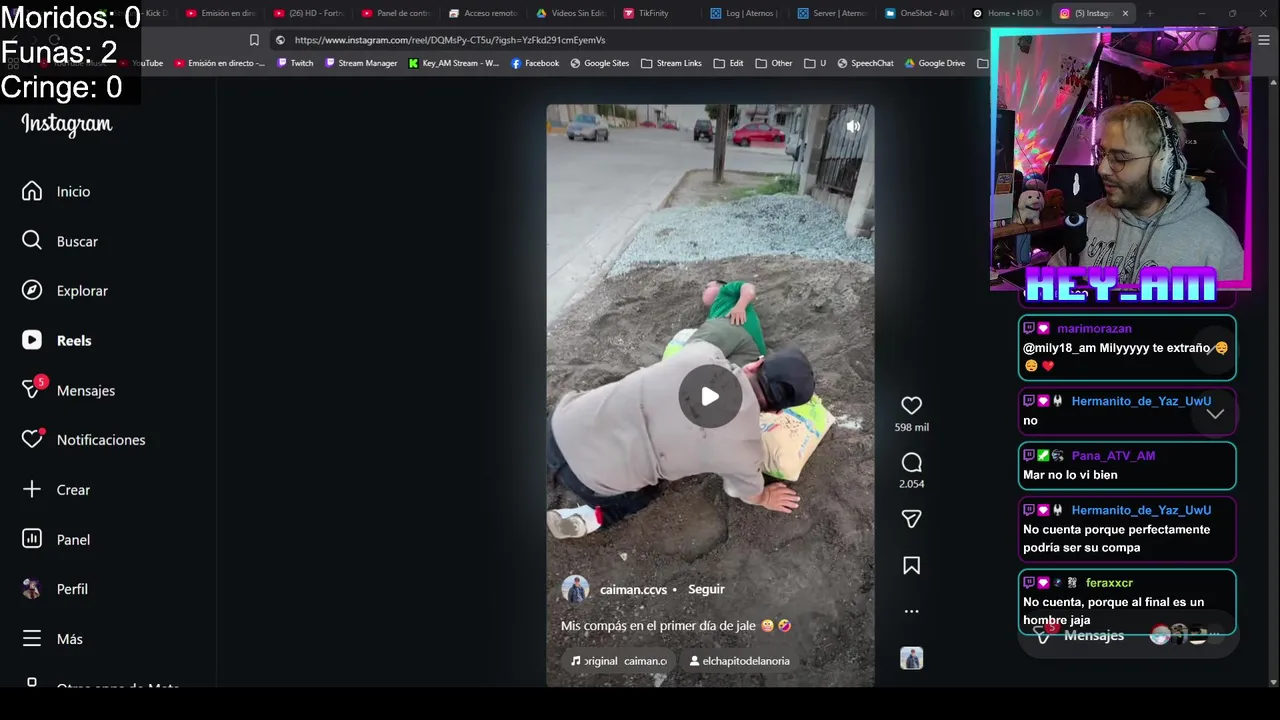Viewport: 1280px width, 720px height.
Task: Open Perfil avatar in sidebar
Action: (x=32, y=589)
